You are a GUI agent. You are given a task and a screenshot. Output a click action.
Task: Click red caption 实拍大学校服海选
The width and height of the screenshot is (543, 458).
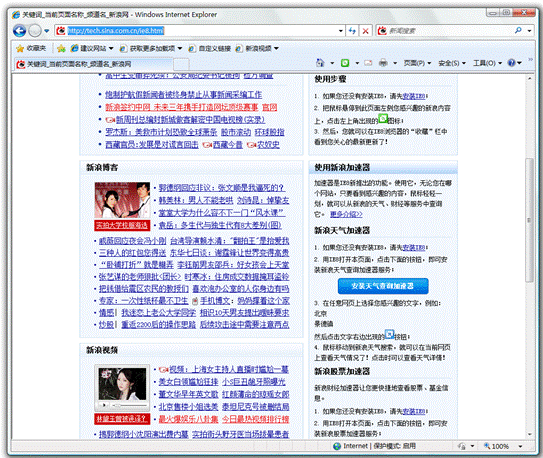click(122, 225)
